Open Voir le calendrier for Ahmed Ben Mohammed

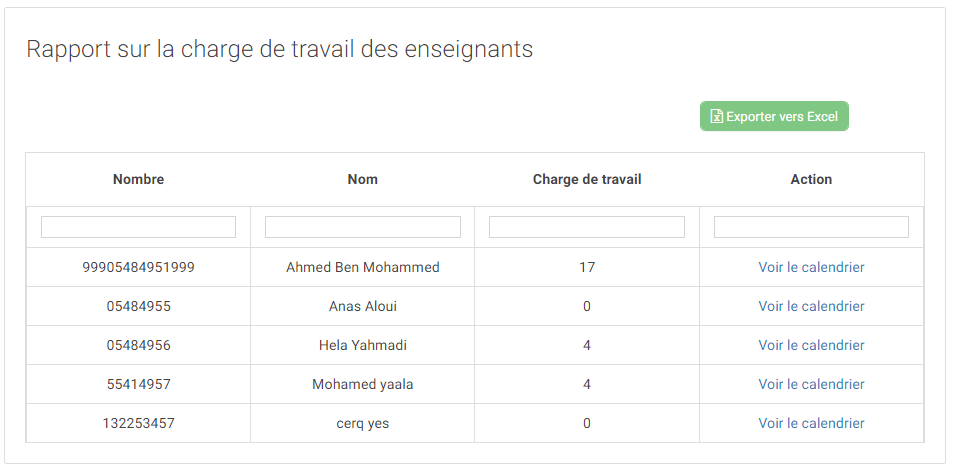point(811,267)
